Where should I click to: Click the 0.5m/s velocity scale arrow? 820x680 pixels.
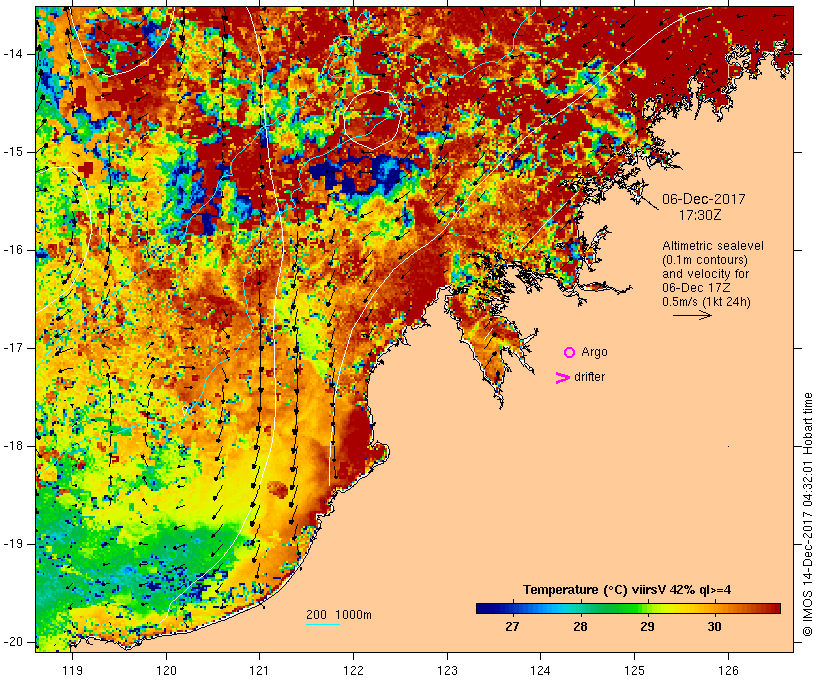[x=692, y=315]
